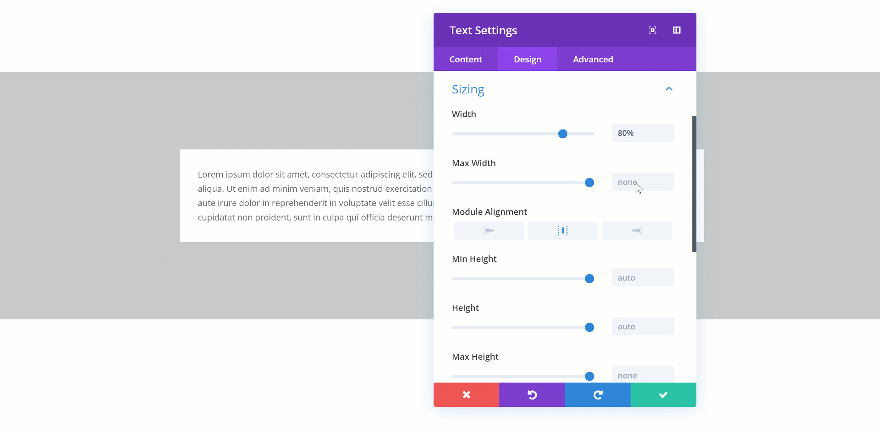This screenshot has height=432, width=880.
Task: Click the Height slider handle
Action: 590,327
